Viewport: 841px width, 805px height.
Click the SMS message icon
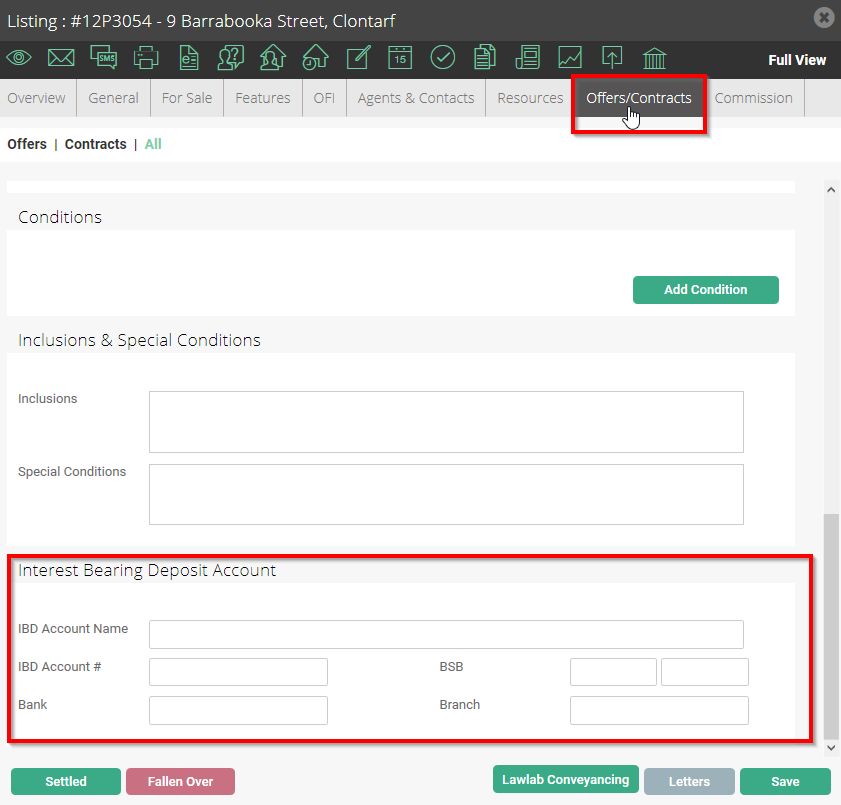pyautogui.click(x=104, y=57)
